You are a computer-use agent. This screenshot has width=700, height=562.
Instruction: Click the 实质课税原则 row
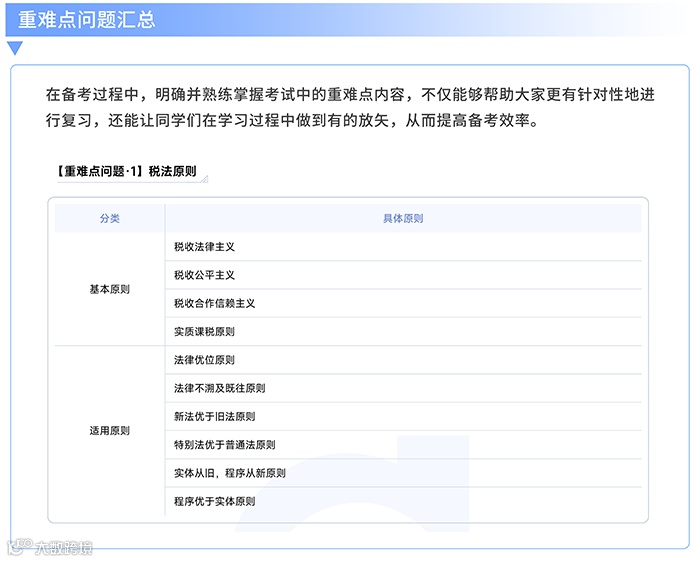click(x=403, y=331)
